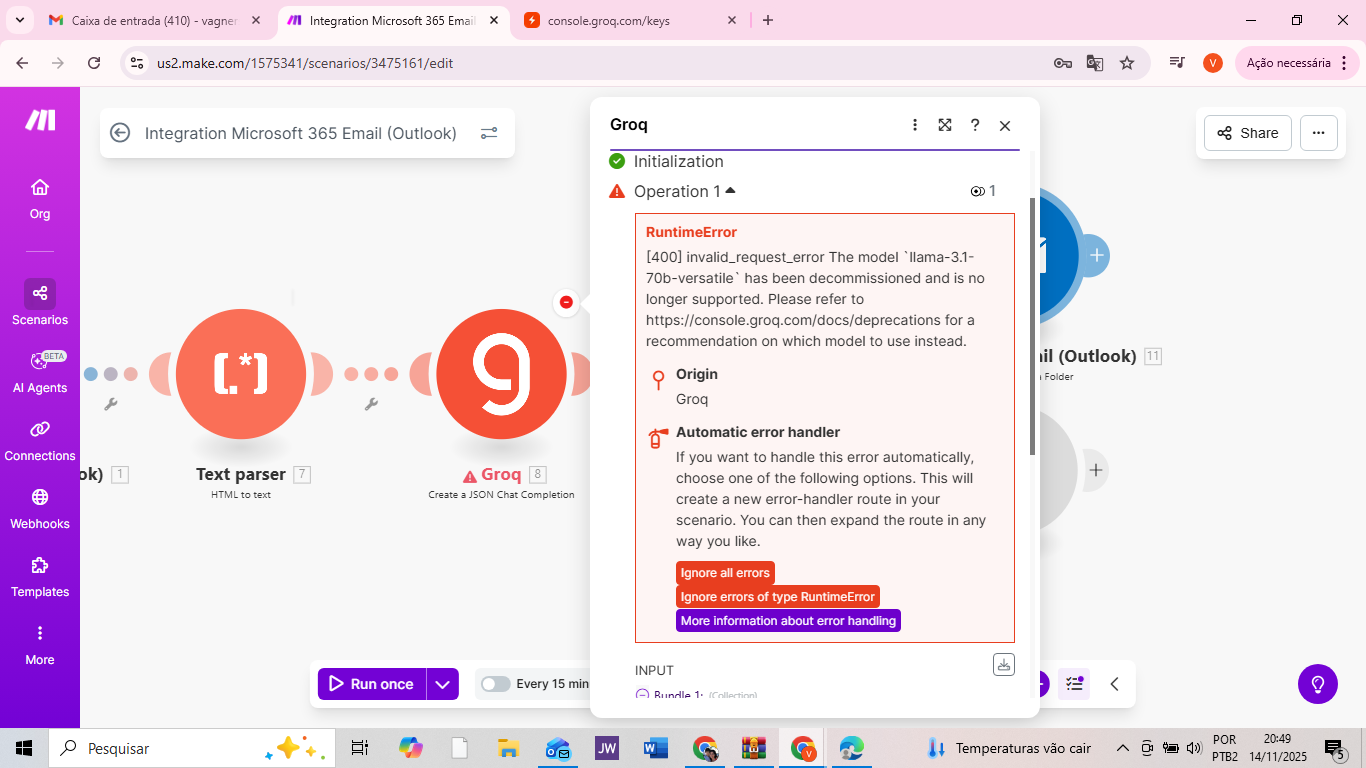
Task: Click the back arrow beside scenario name
Action: point(120,133)
